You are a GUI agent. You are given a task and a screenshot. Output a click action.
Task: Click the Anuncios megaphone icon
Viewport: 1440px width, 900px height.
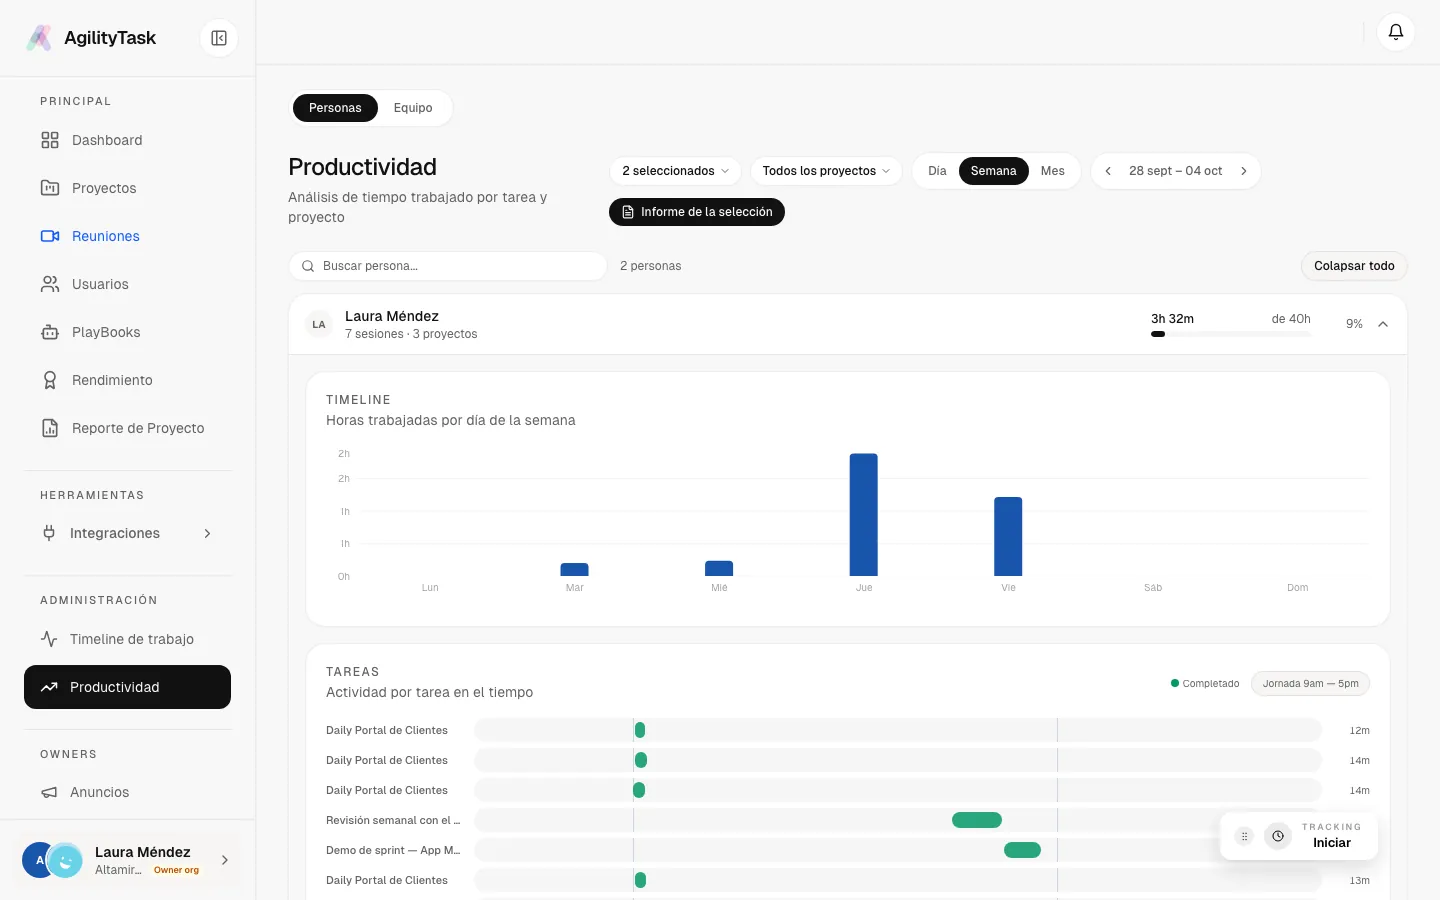(x=49, y=792)
